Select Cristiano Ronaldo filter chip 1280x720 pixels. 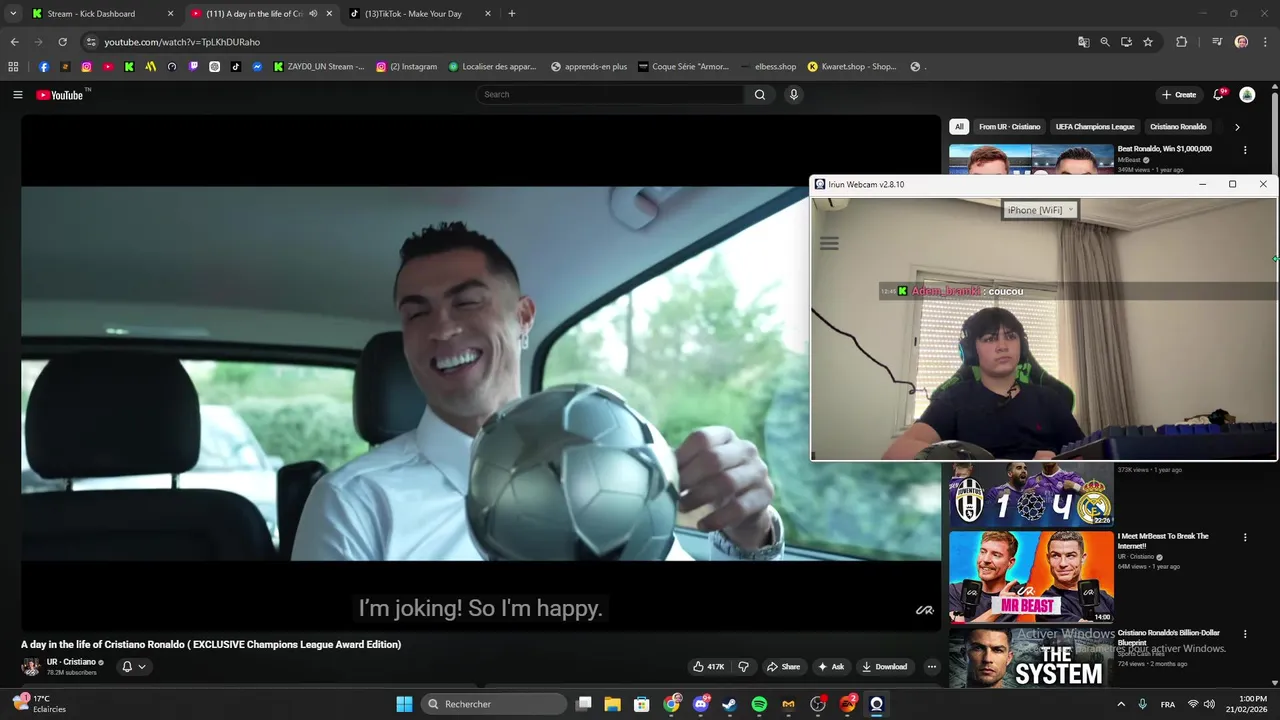point(1178,127)
